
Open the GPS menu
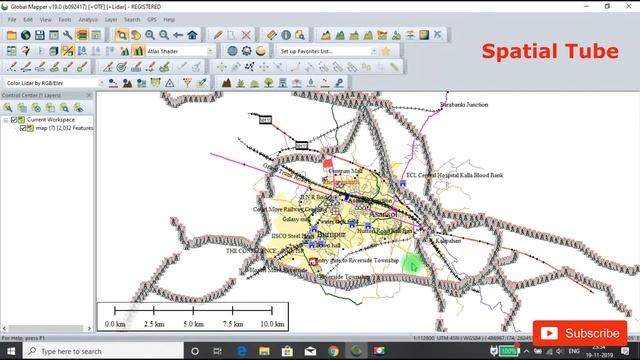[x=152, y=20]
